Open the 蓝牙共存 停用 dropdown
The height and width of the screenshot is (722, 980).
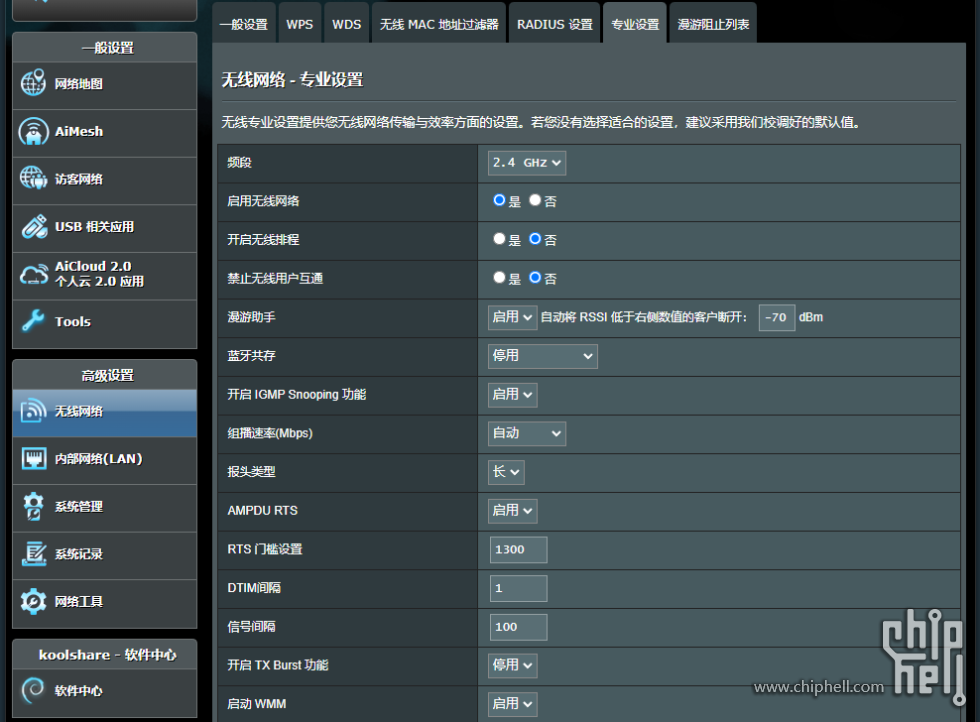(x=542, y=356)
